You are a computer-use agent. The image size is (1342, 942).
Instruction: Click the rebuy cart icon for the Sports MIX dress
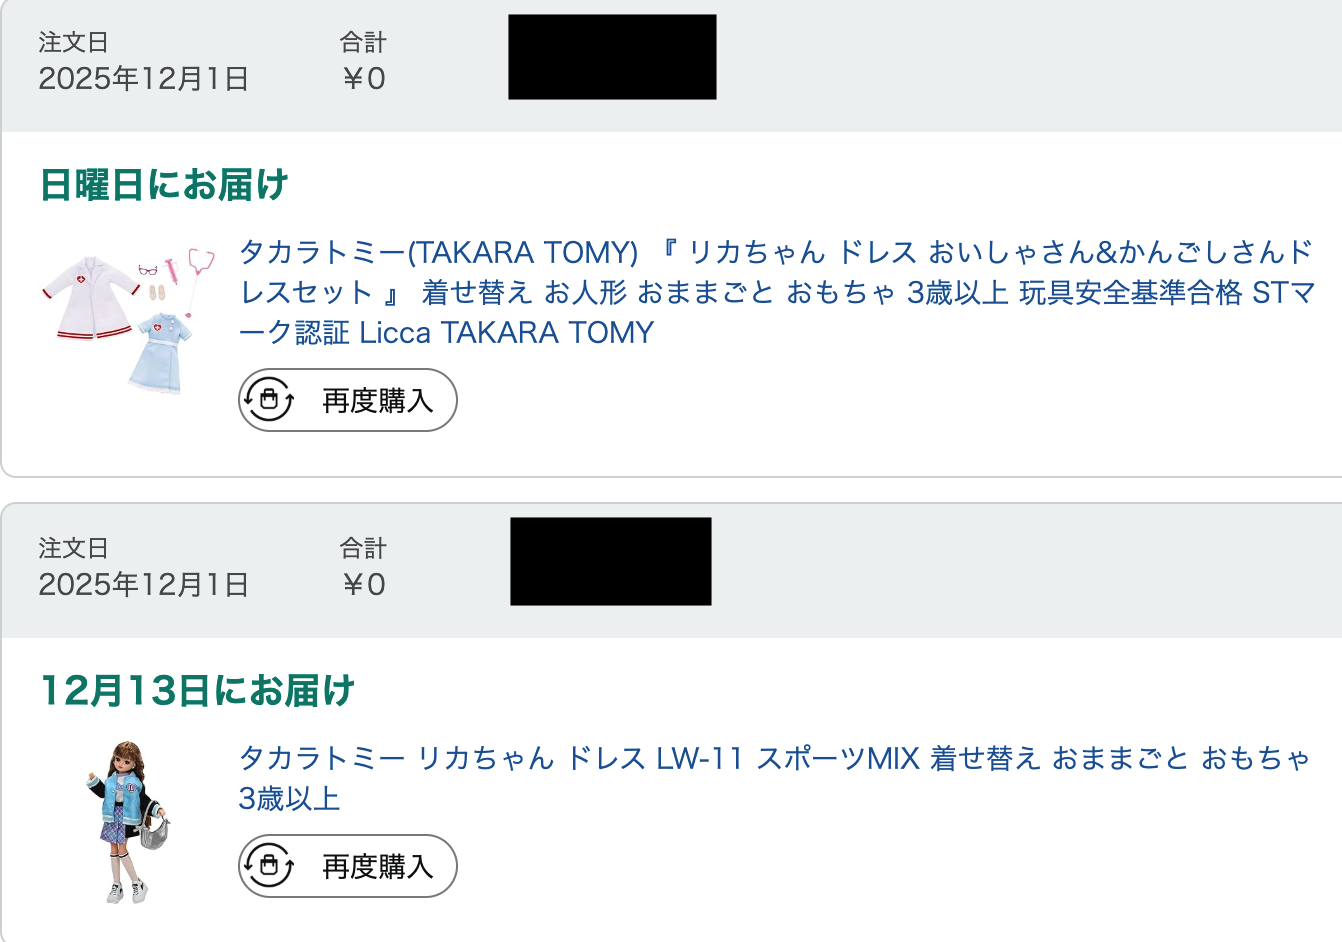(268, 866)
